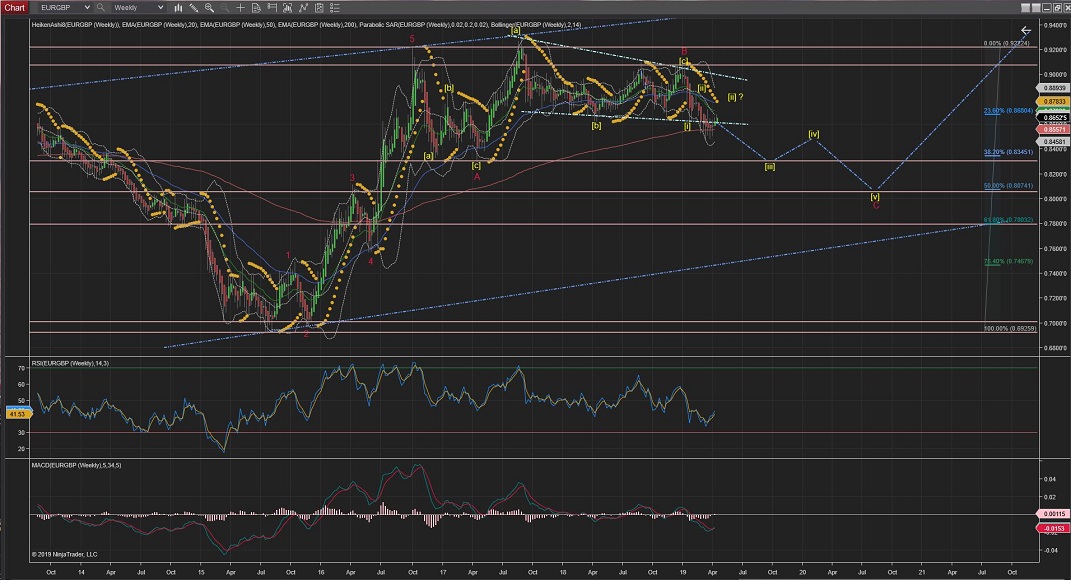This screenshot has height=580, width=1071.
Task: Click the zoom in magnifier icon
Action: (210, 8)
